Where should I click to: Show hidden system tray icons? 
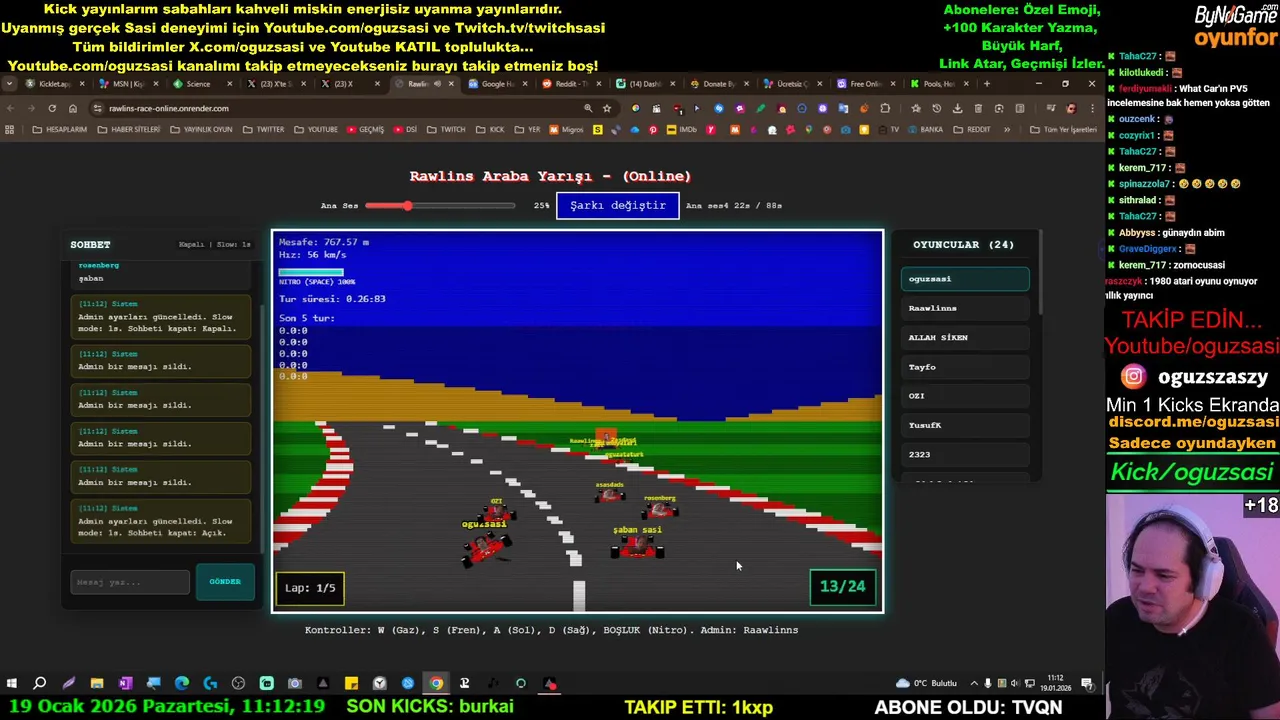(974, 684)
